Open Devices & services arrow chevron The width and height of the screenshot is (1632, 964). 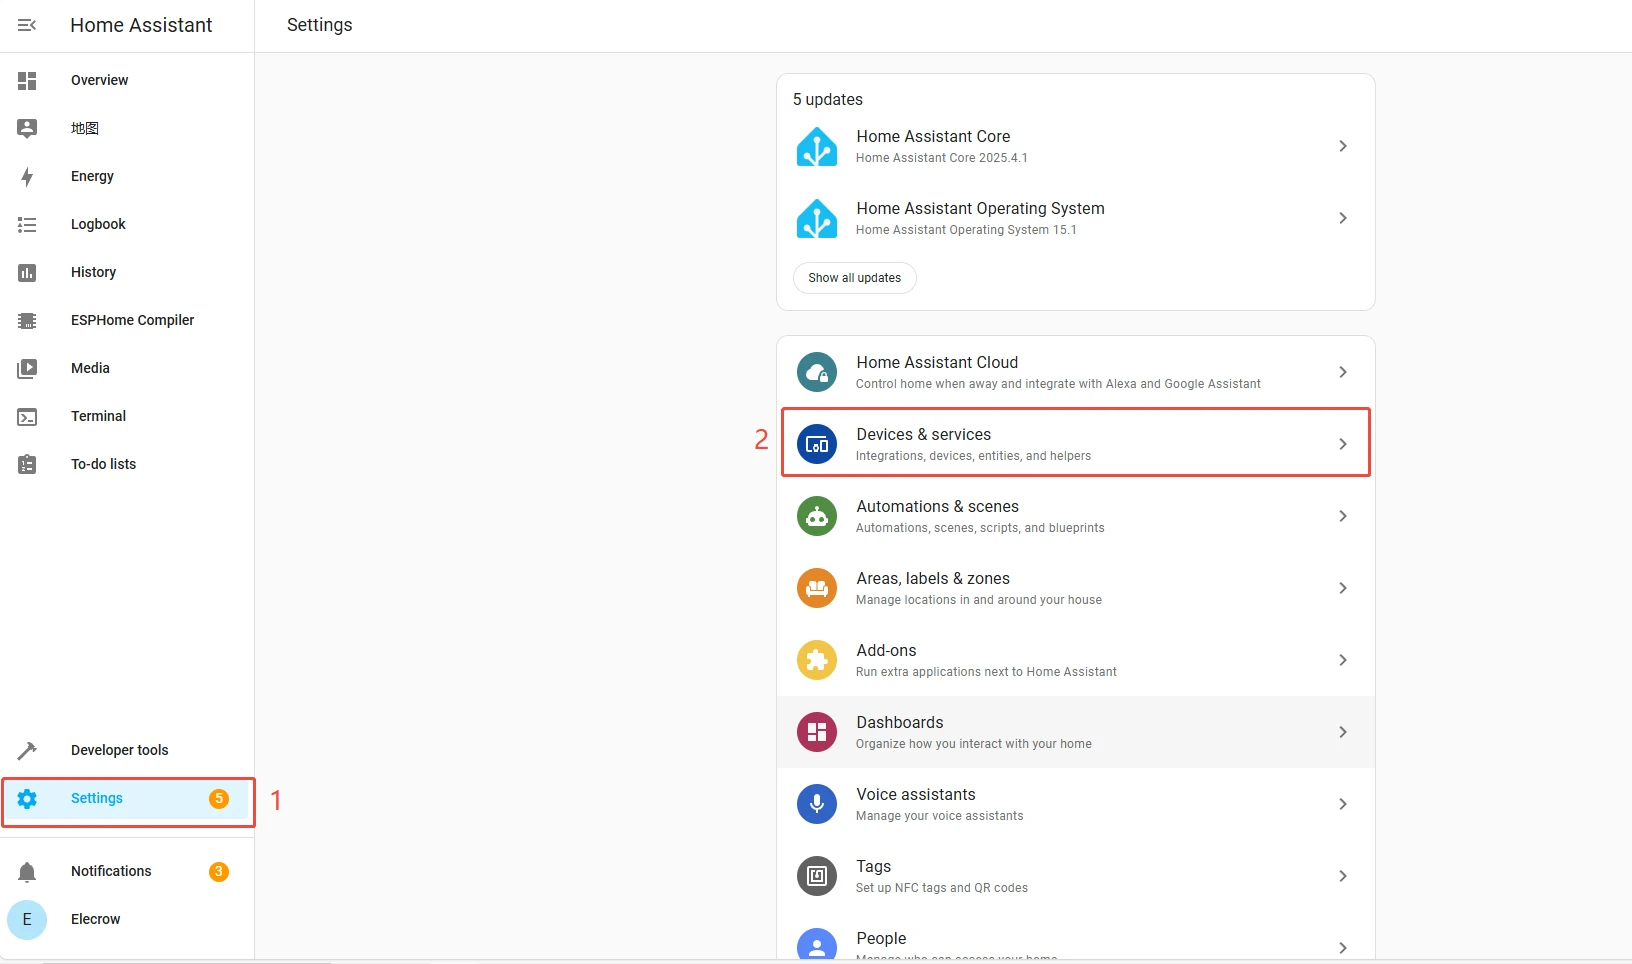click(x=1342, y=444)
